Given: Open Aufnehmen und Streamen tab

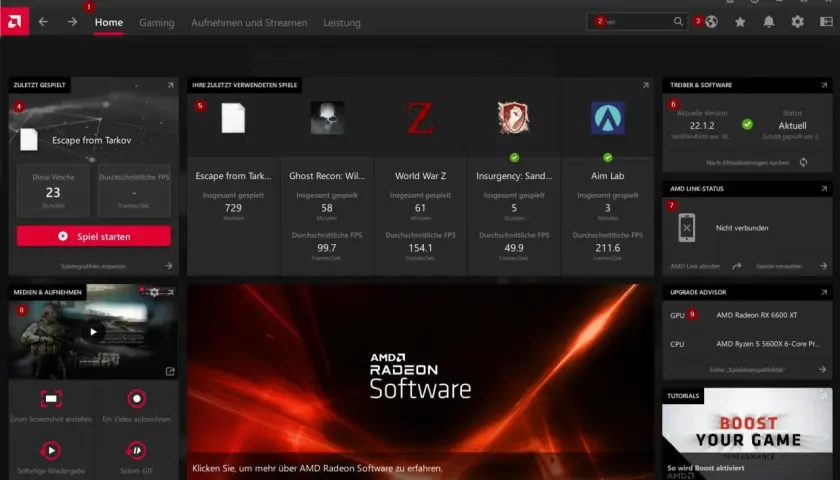Looking at the screenshot, I should pos(249,23).
